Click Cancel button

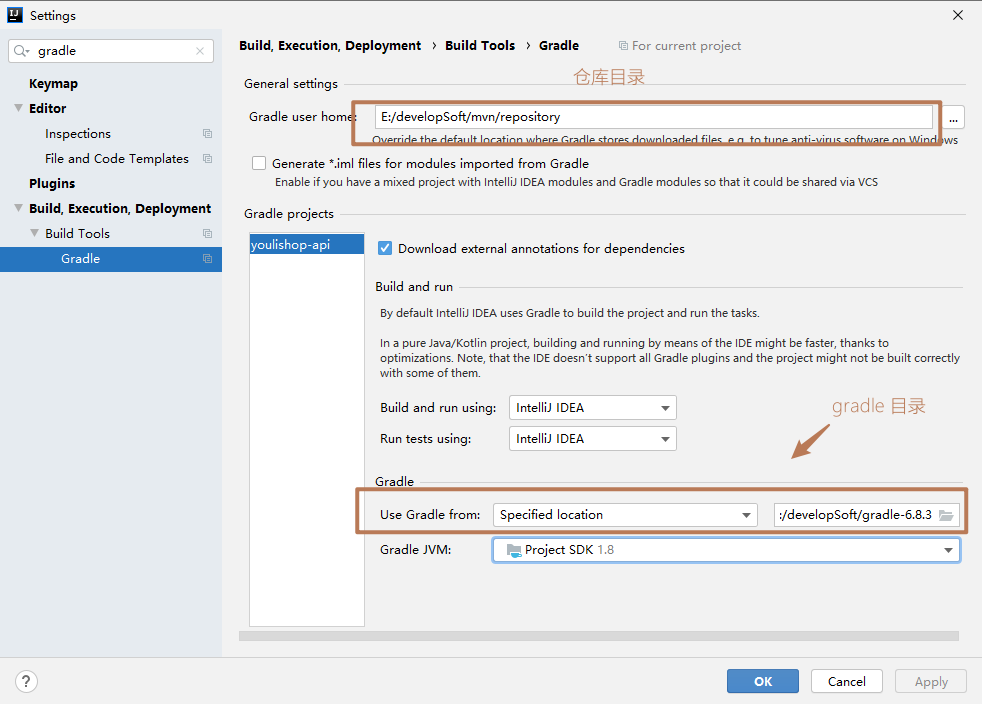tap(847, 681)
